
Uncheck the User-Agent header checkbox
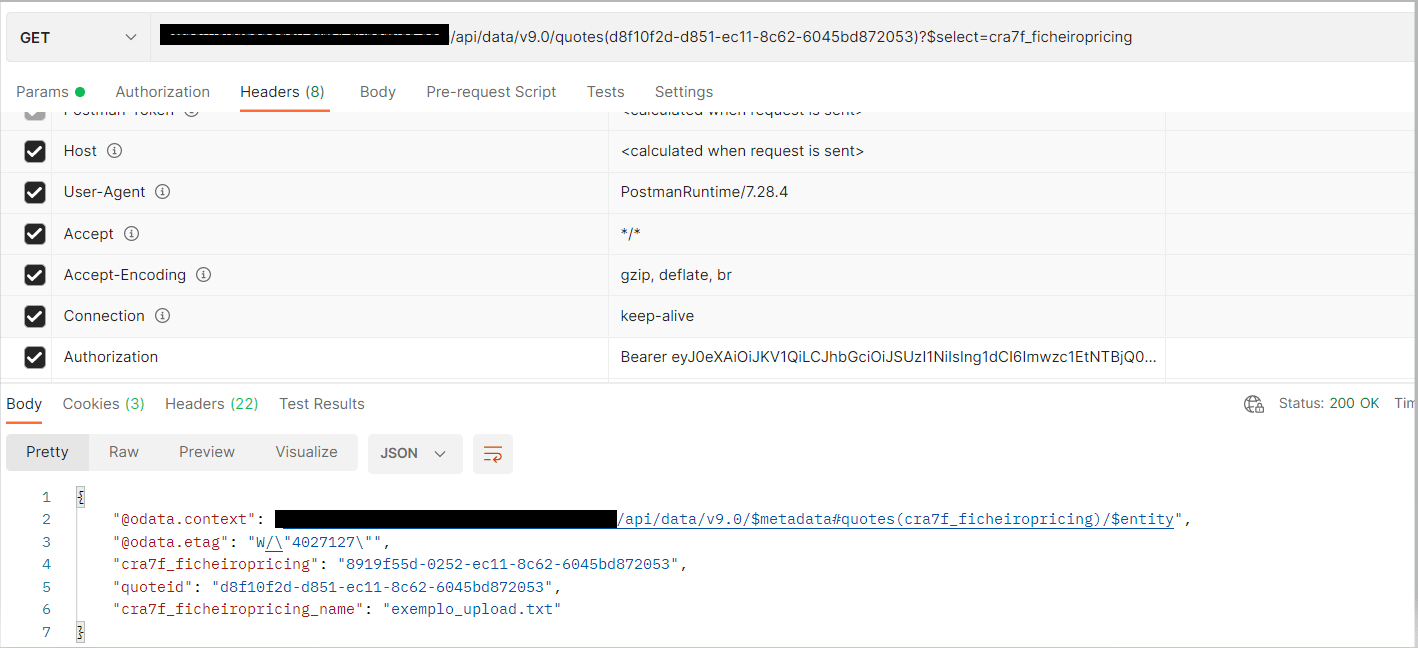coord(35,192)
